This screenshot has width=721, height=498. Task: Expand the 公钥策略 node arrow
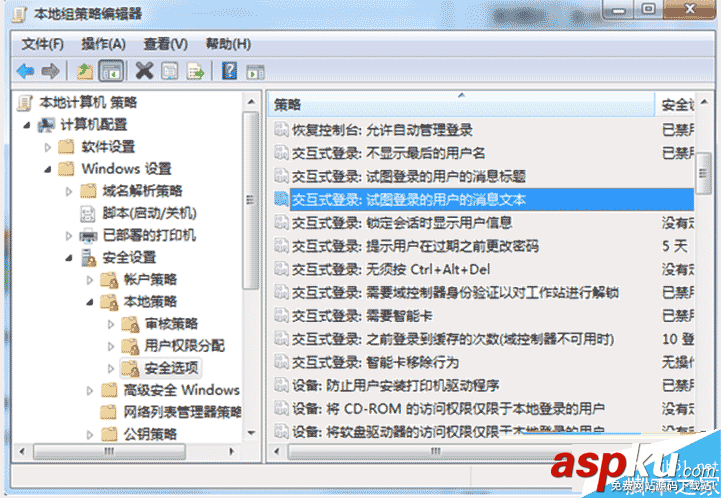90,435
